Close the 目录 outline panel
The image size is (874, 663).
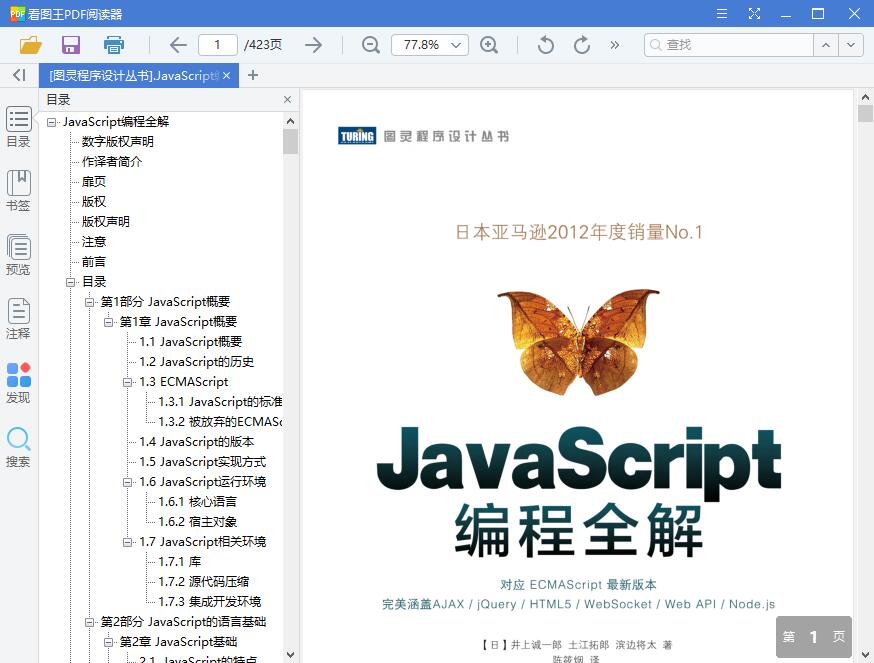click(x=287, y=100)
